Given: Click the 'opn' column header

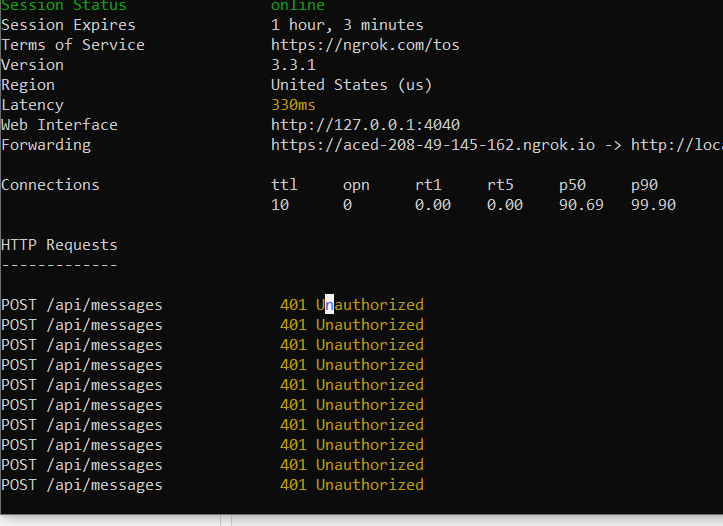Looking at the screenshot, I should (356, 186).
